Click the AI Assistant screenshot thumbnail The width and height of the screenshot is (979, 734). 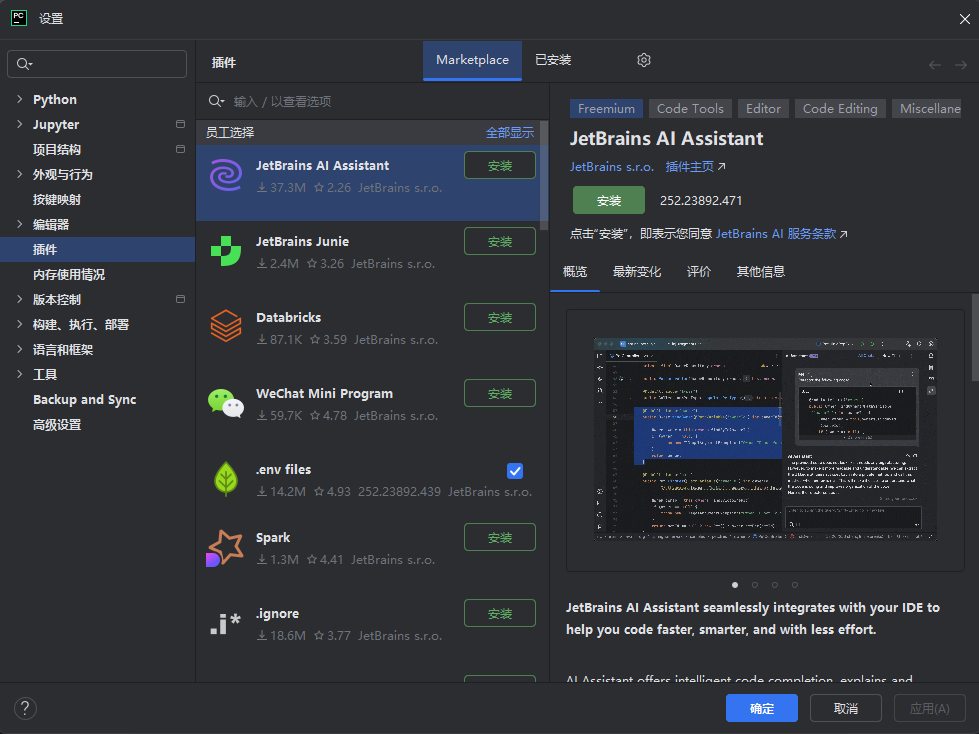tap(765, 439)
